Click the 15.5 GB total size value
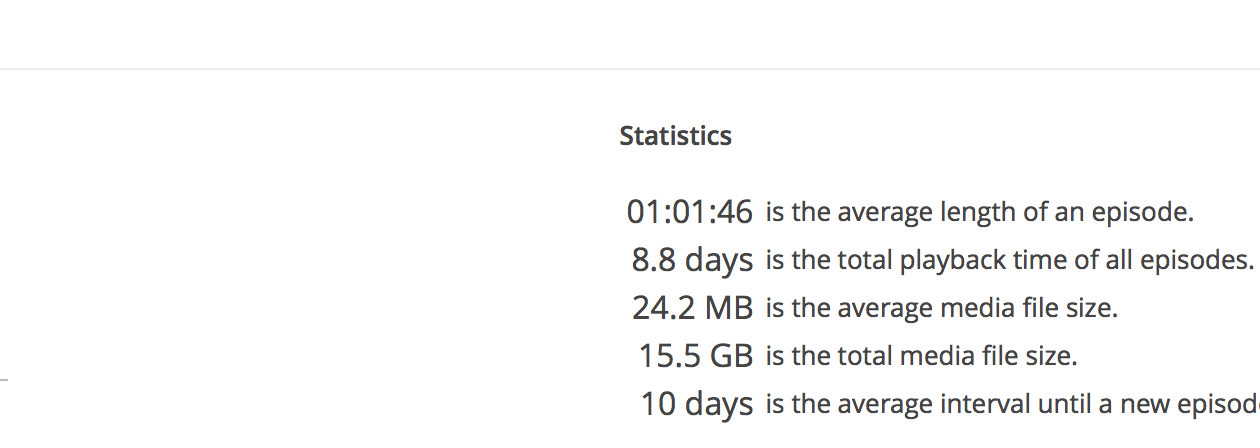This screenshot has width=1260, height=448. (695, 356)
